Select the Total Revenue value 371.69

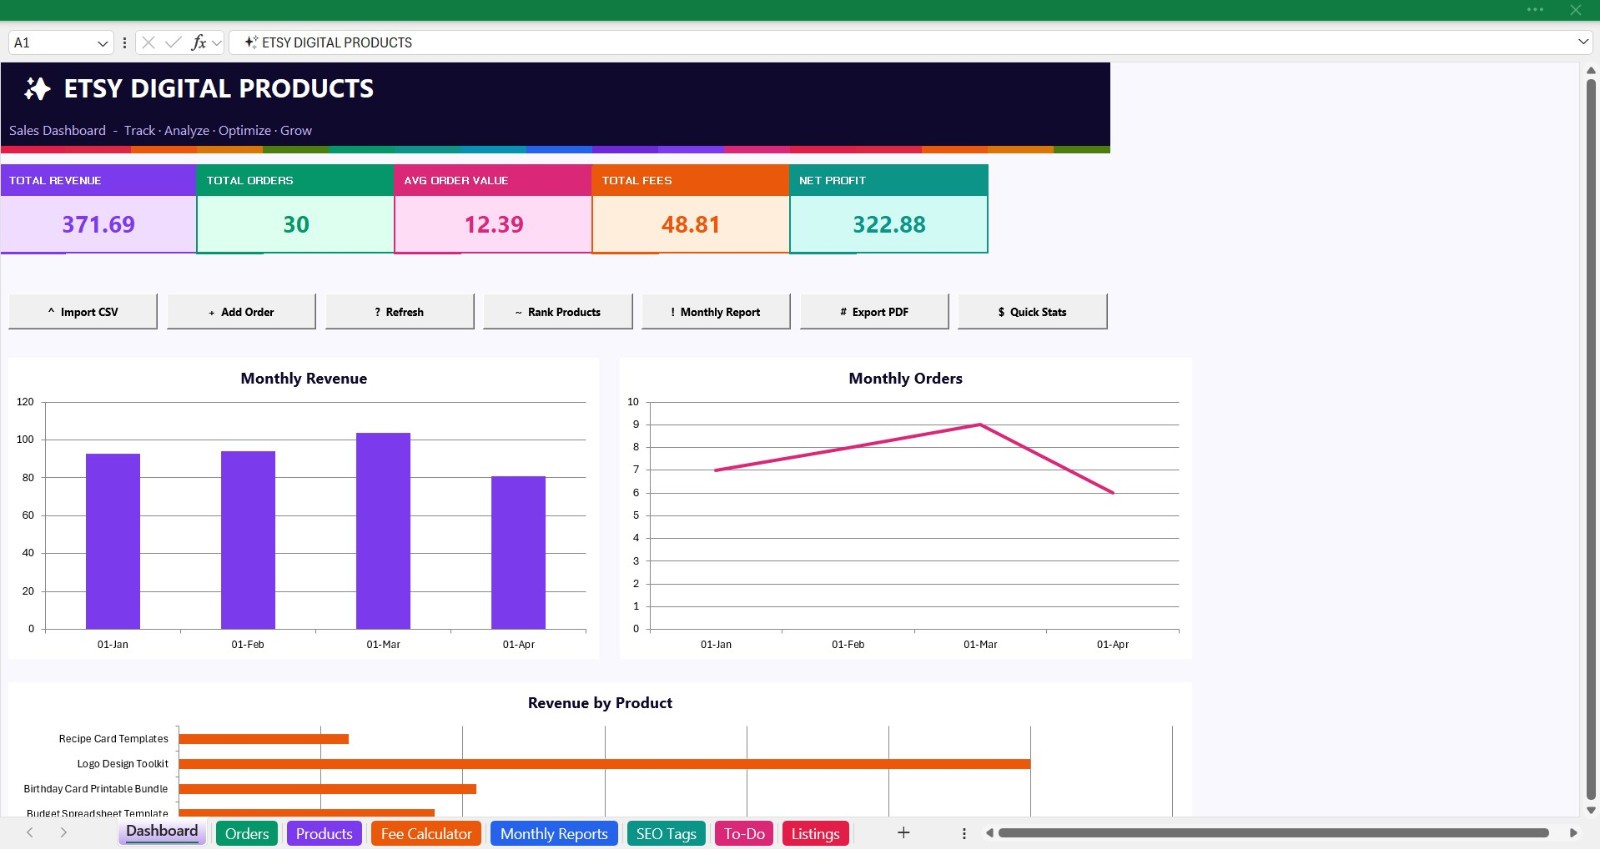tap(98, 224)
